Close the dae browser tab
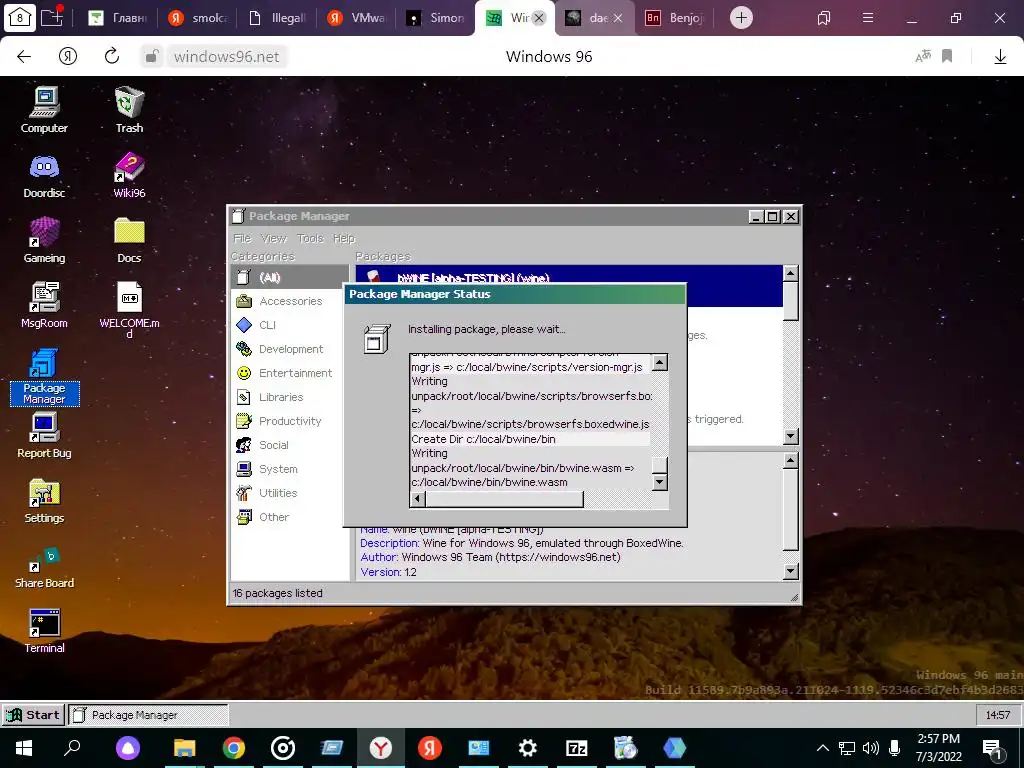 tap(618, 18)
